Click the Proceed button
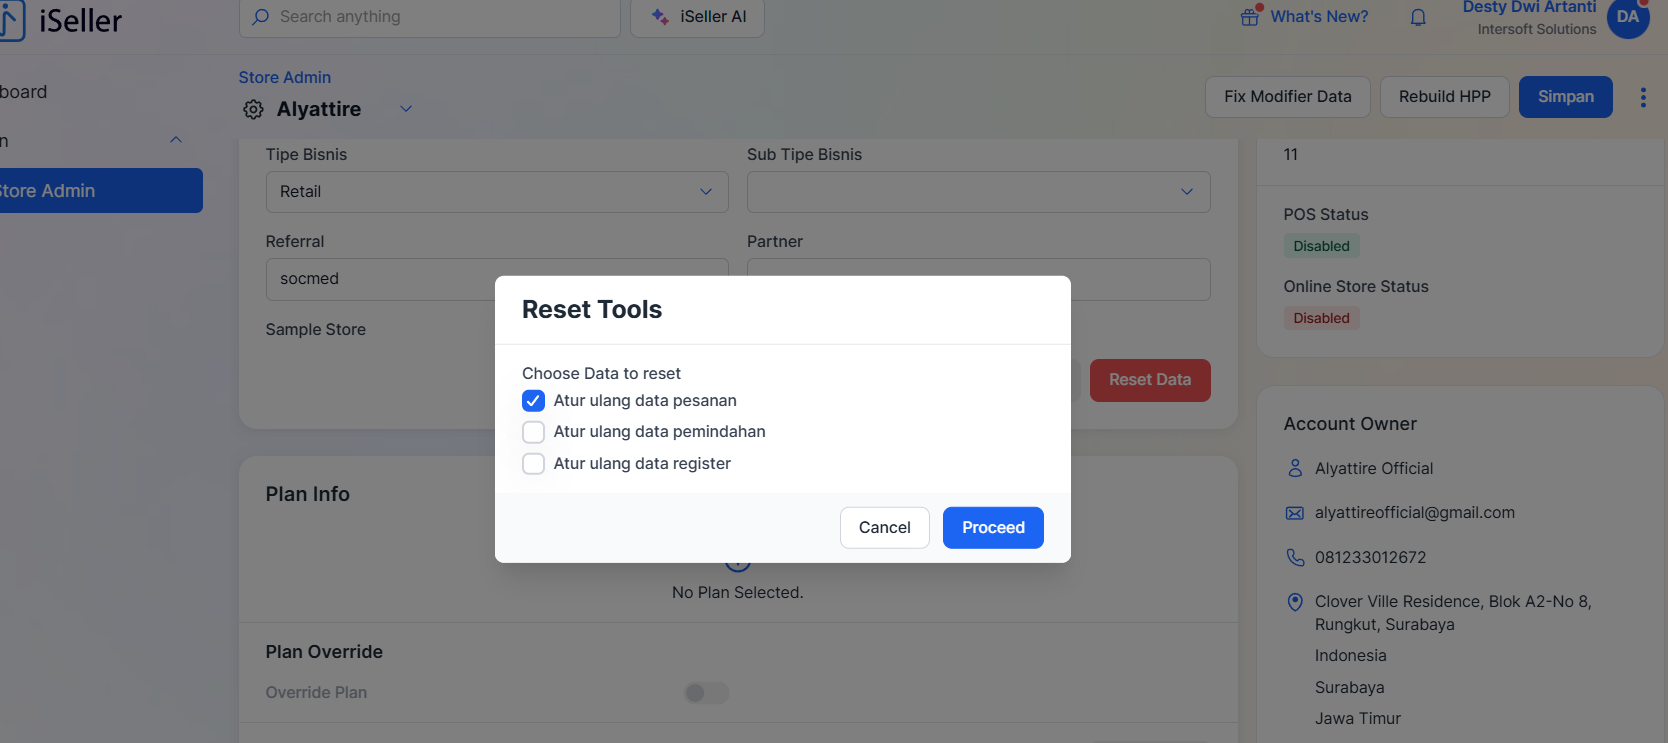Image resolution: width=1668 pixels, height=743 pixels. [x=993, y=527]
